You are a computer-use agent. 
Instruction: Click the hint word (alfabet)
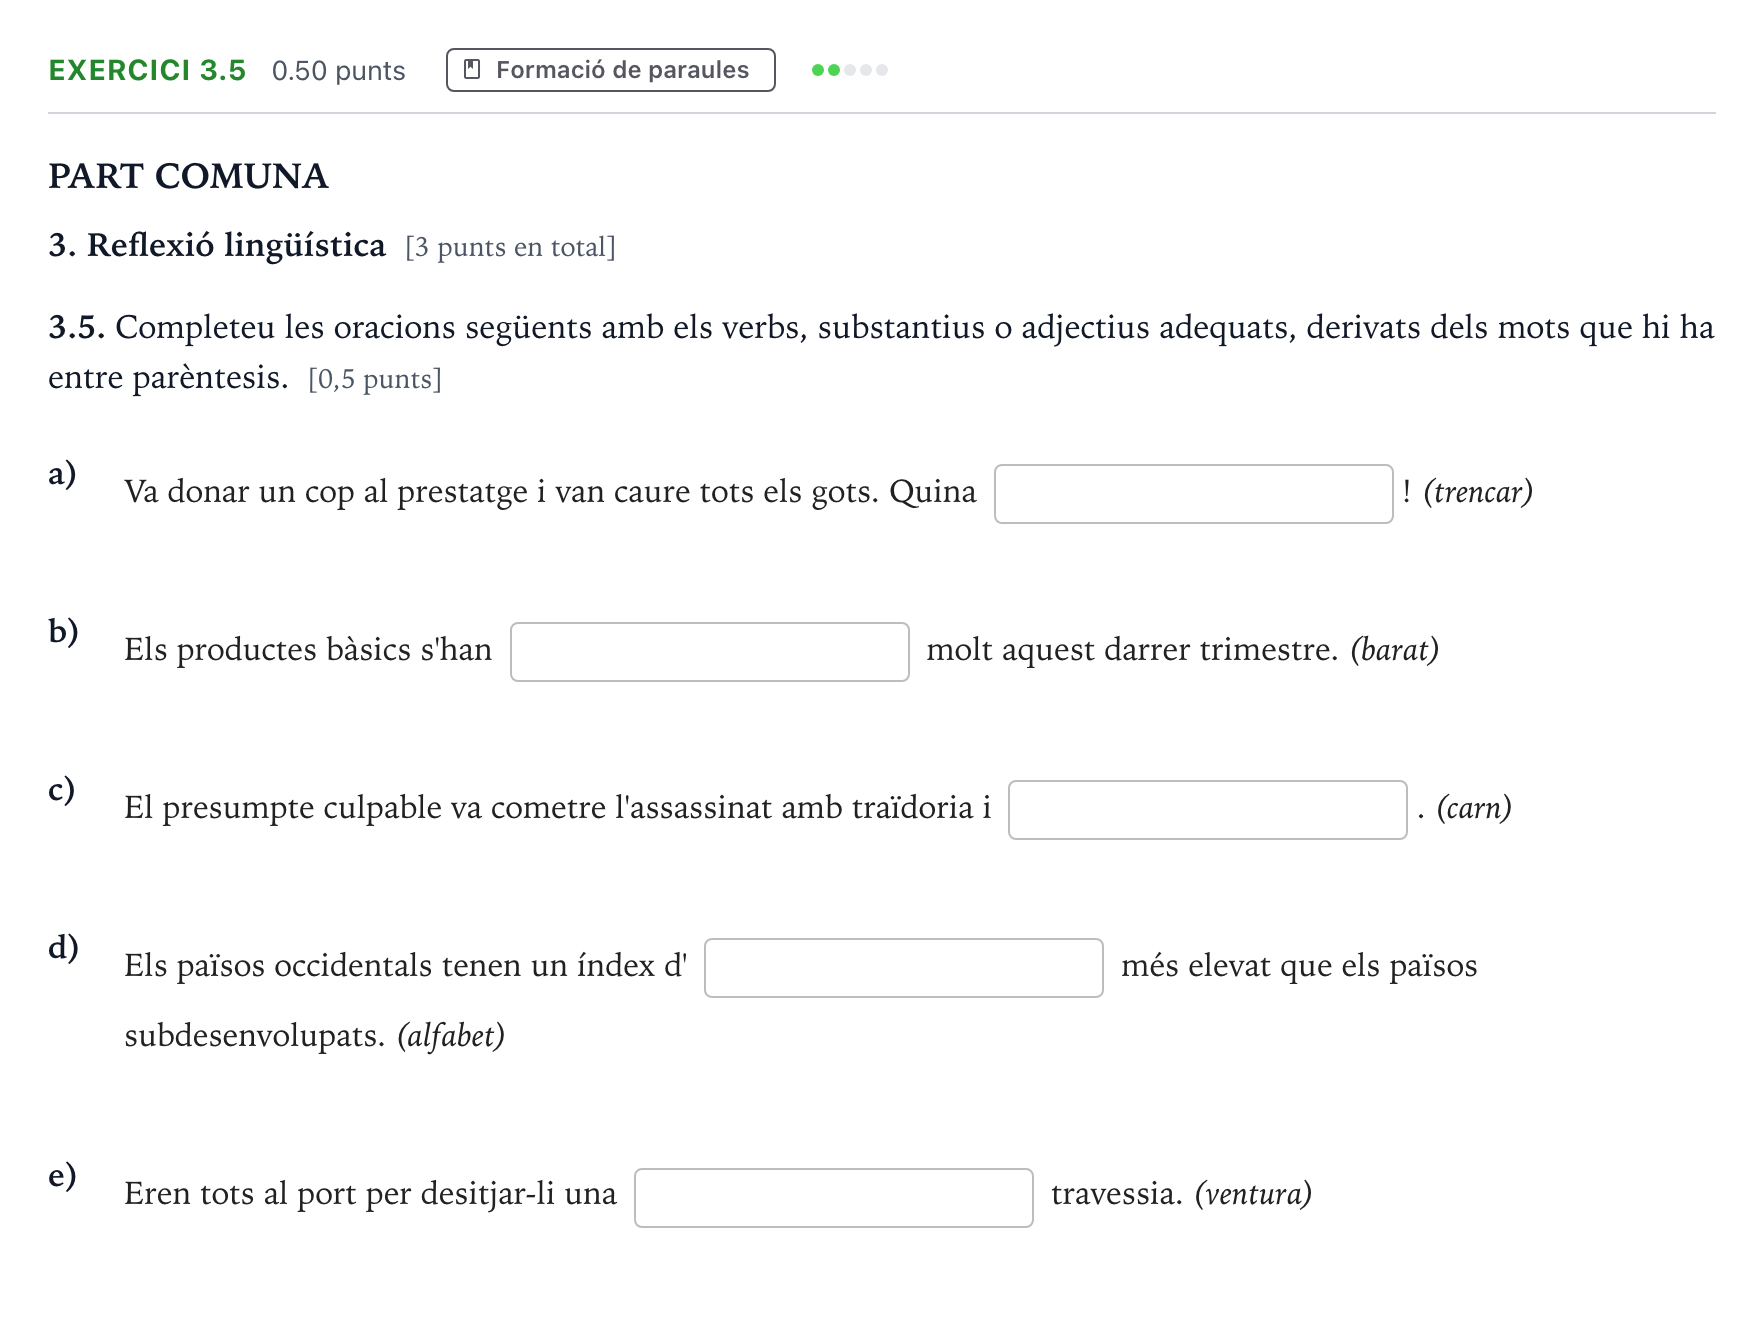point(451,1036)
